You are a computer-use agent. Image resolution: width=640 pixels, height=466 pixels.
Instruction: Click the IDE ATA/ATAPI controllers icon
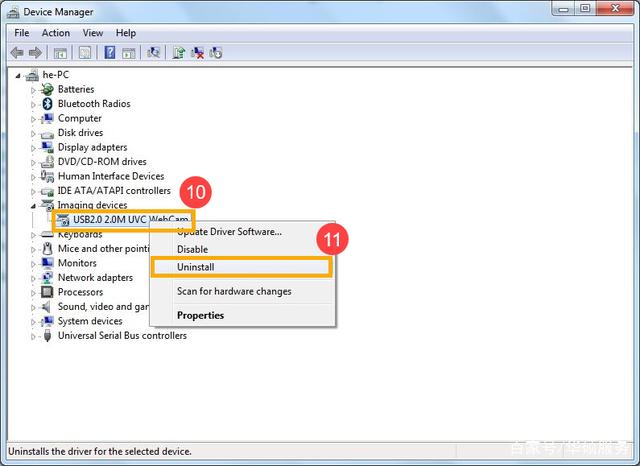pos(47,191)
